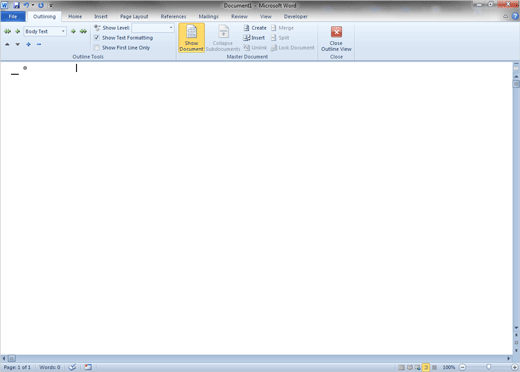Open Undo history dropdown arrow
520x372 pixels.
33,5
